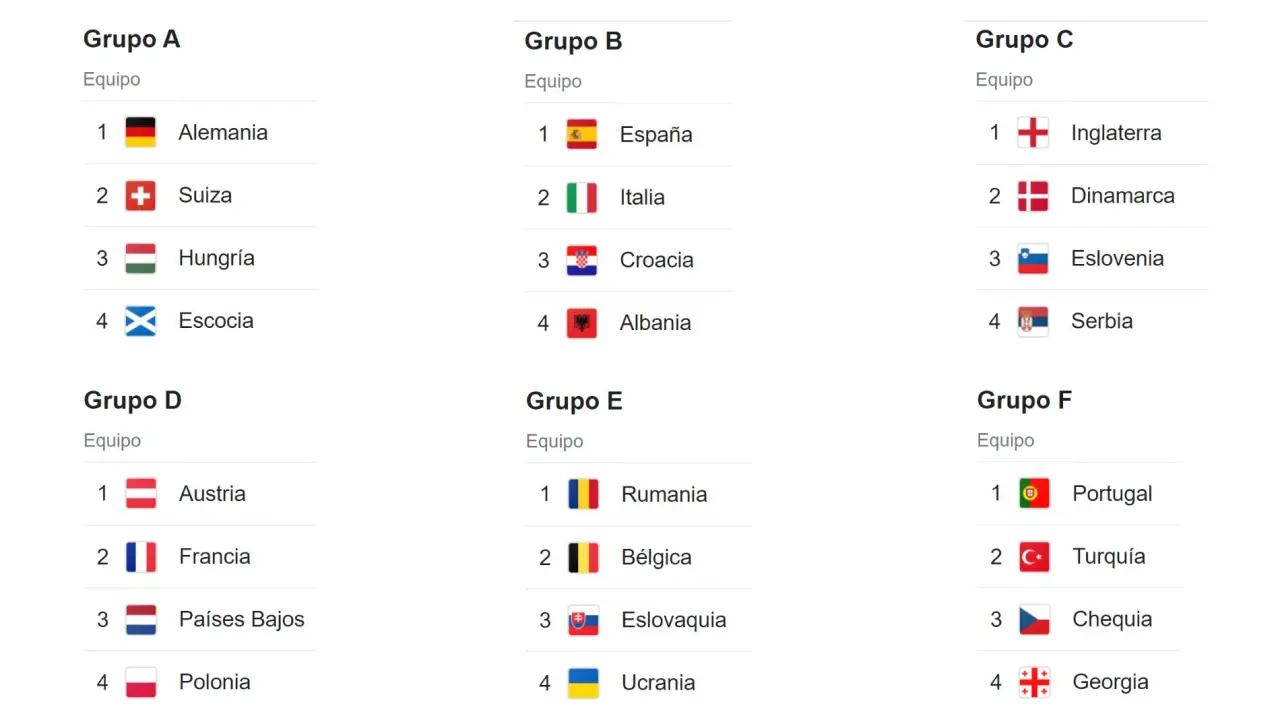
Task: Click the England flag icon
Action: point(1032,133)
